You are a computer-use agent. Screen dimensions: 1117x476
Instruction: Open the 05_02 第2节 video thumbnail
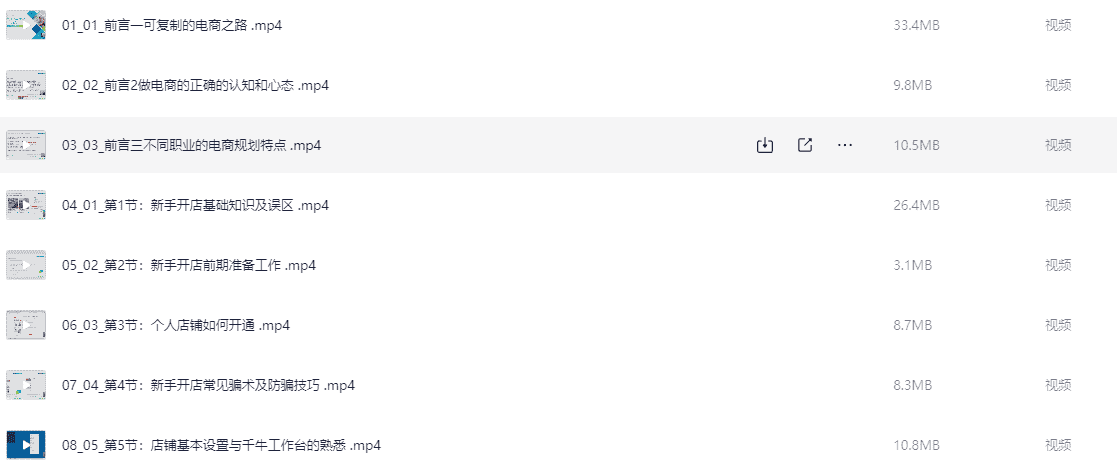point(26,265)
